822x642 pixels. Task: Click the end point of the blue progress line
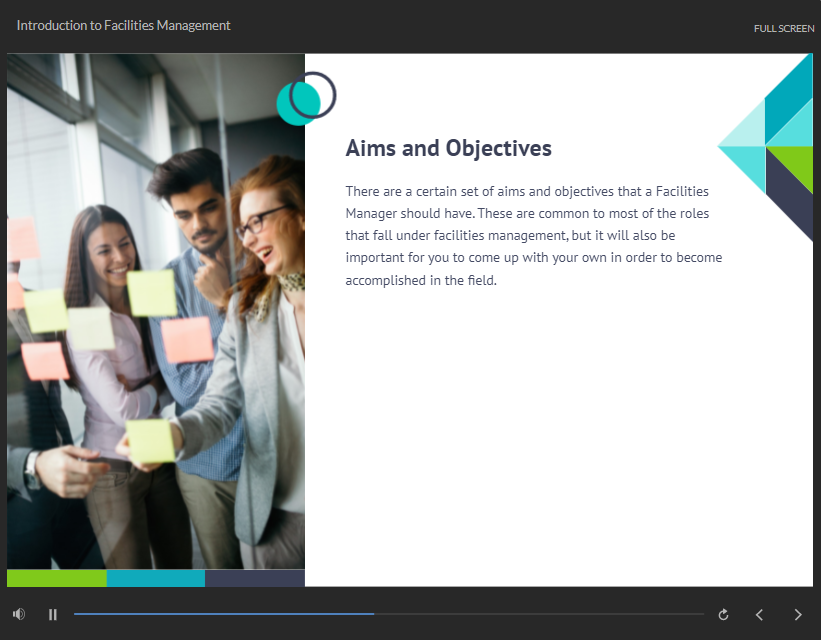click(374, 614)
